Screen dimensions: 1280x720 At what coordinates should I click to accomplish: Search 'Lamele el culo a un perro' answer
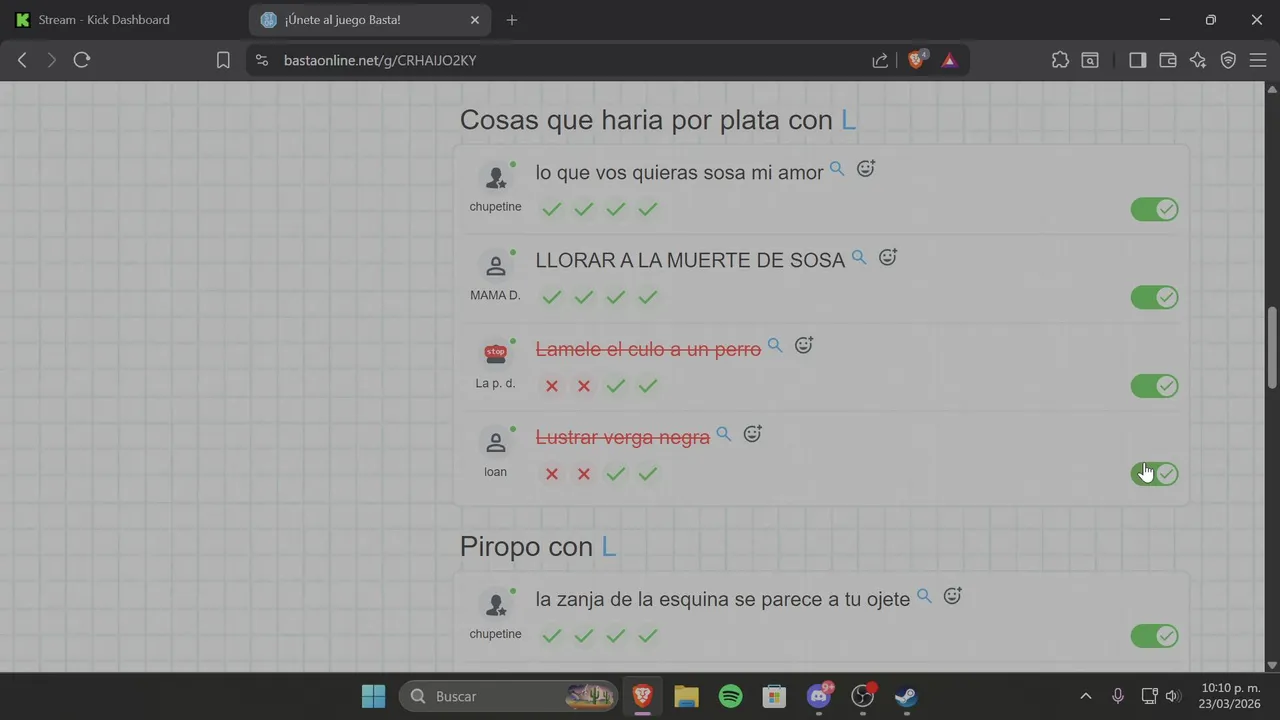click(775, 346)
